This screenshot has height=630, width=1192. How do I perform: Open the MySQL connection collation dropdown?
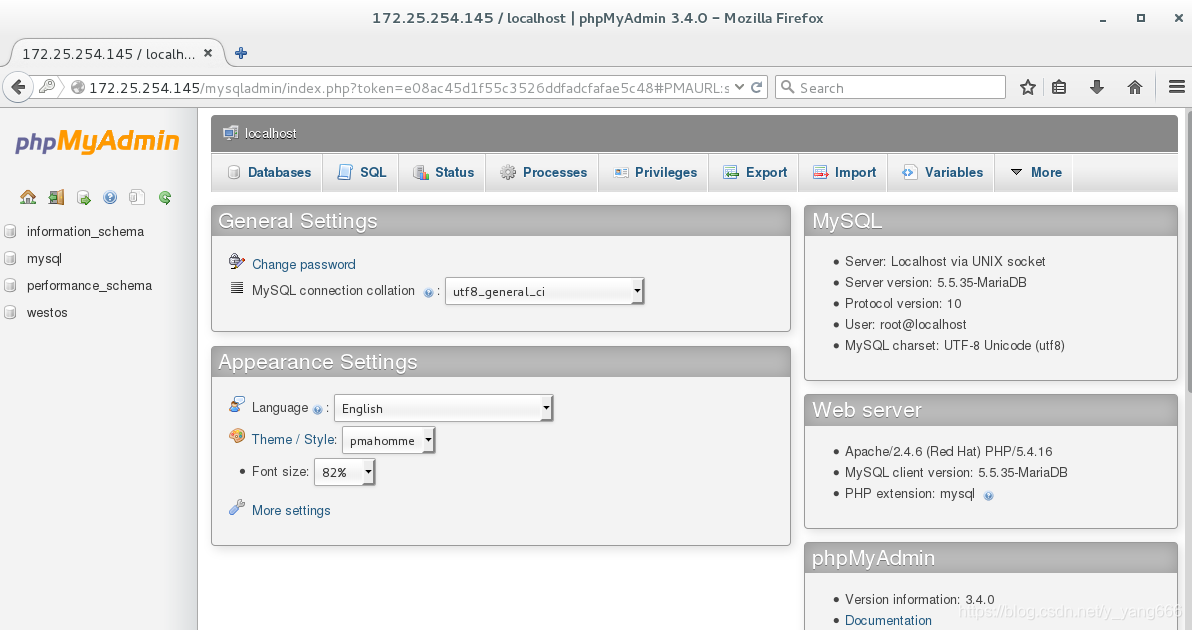tap(544, 291)
